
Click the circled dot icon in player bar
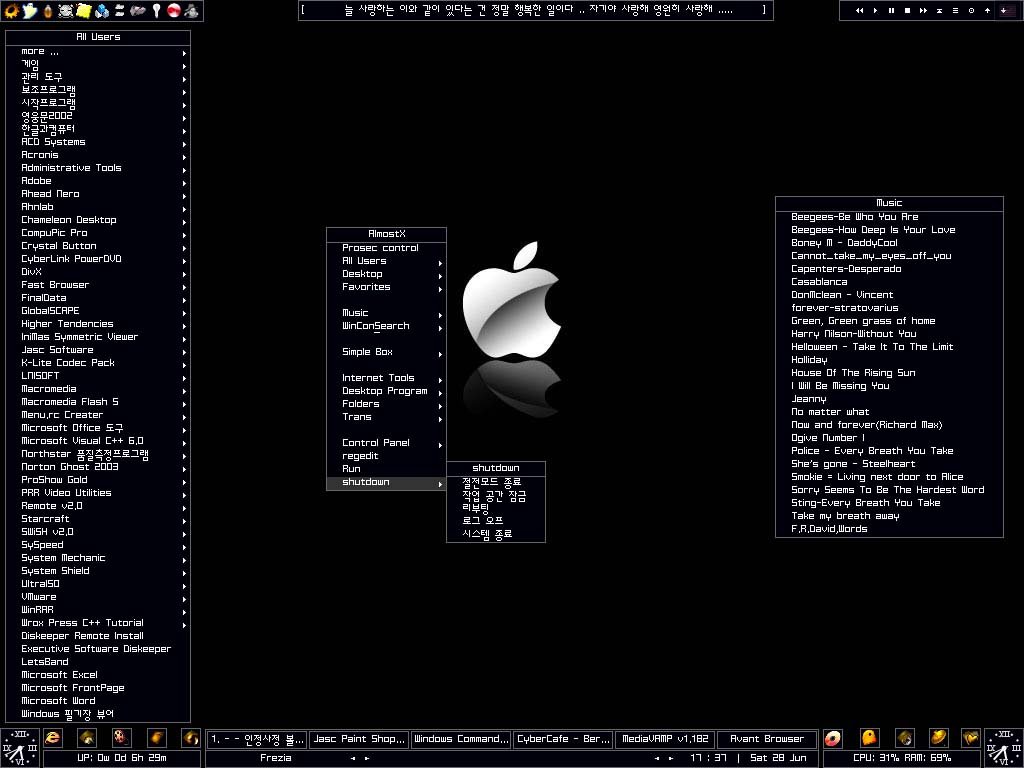971,10
